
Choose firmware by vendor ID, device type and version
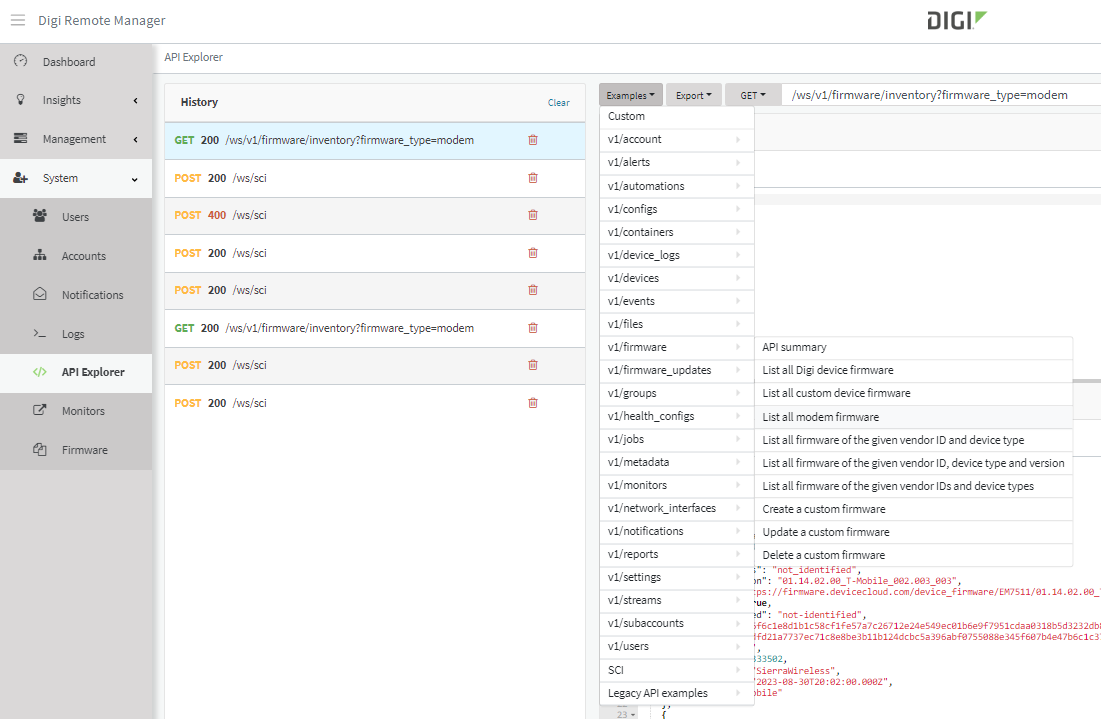914,463
